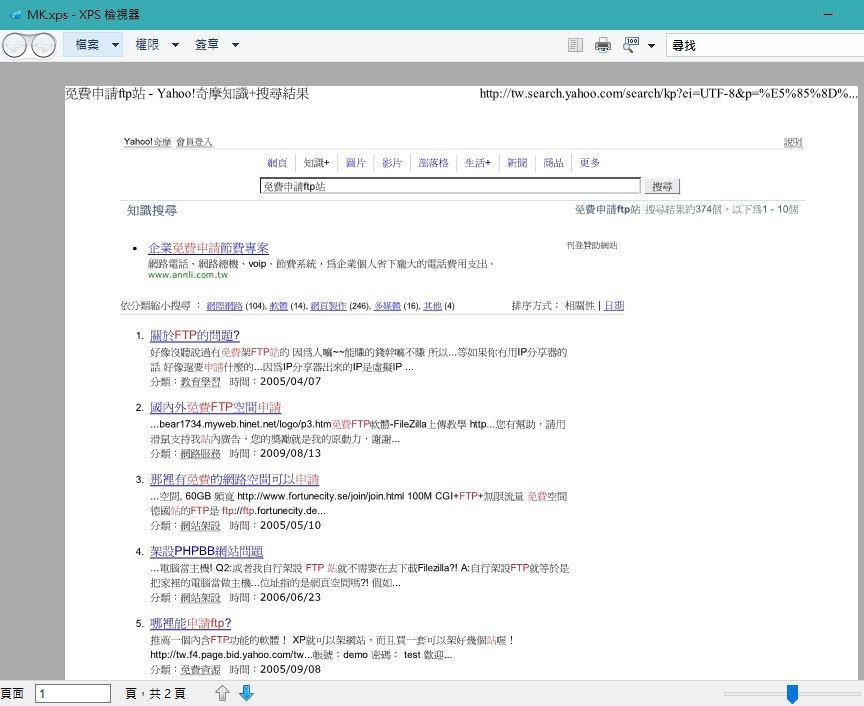The width and height of the screenshot is (864, 706).
Task: Click the 多媒體 category filter link
Action: tap(387, 306)
